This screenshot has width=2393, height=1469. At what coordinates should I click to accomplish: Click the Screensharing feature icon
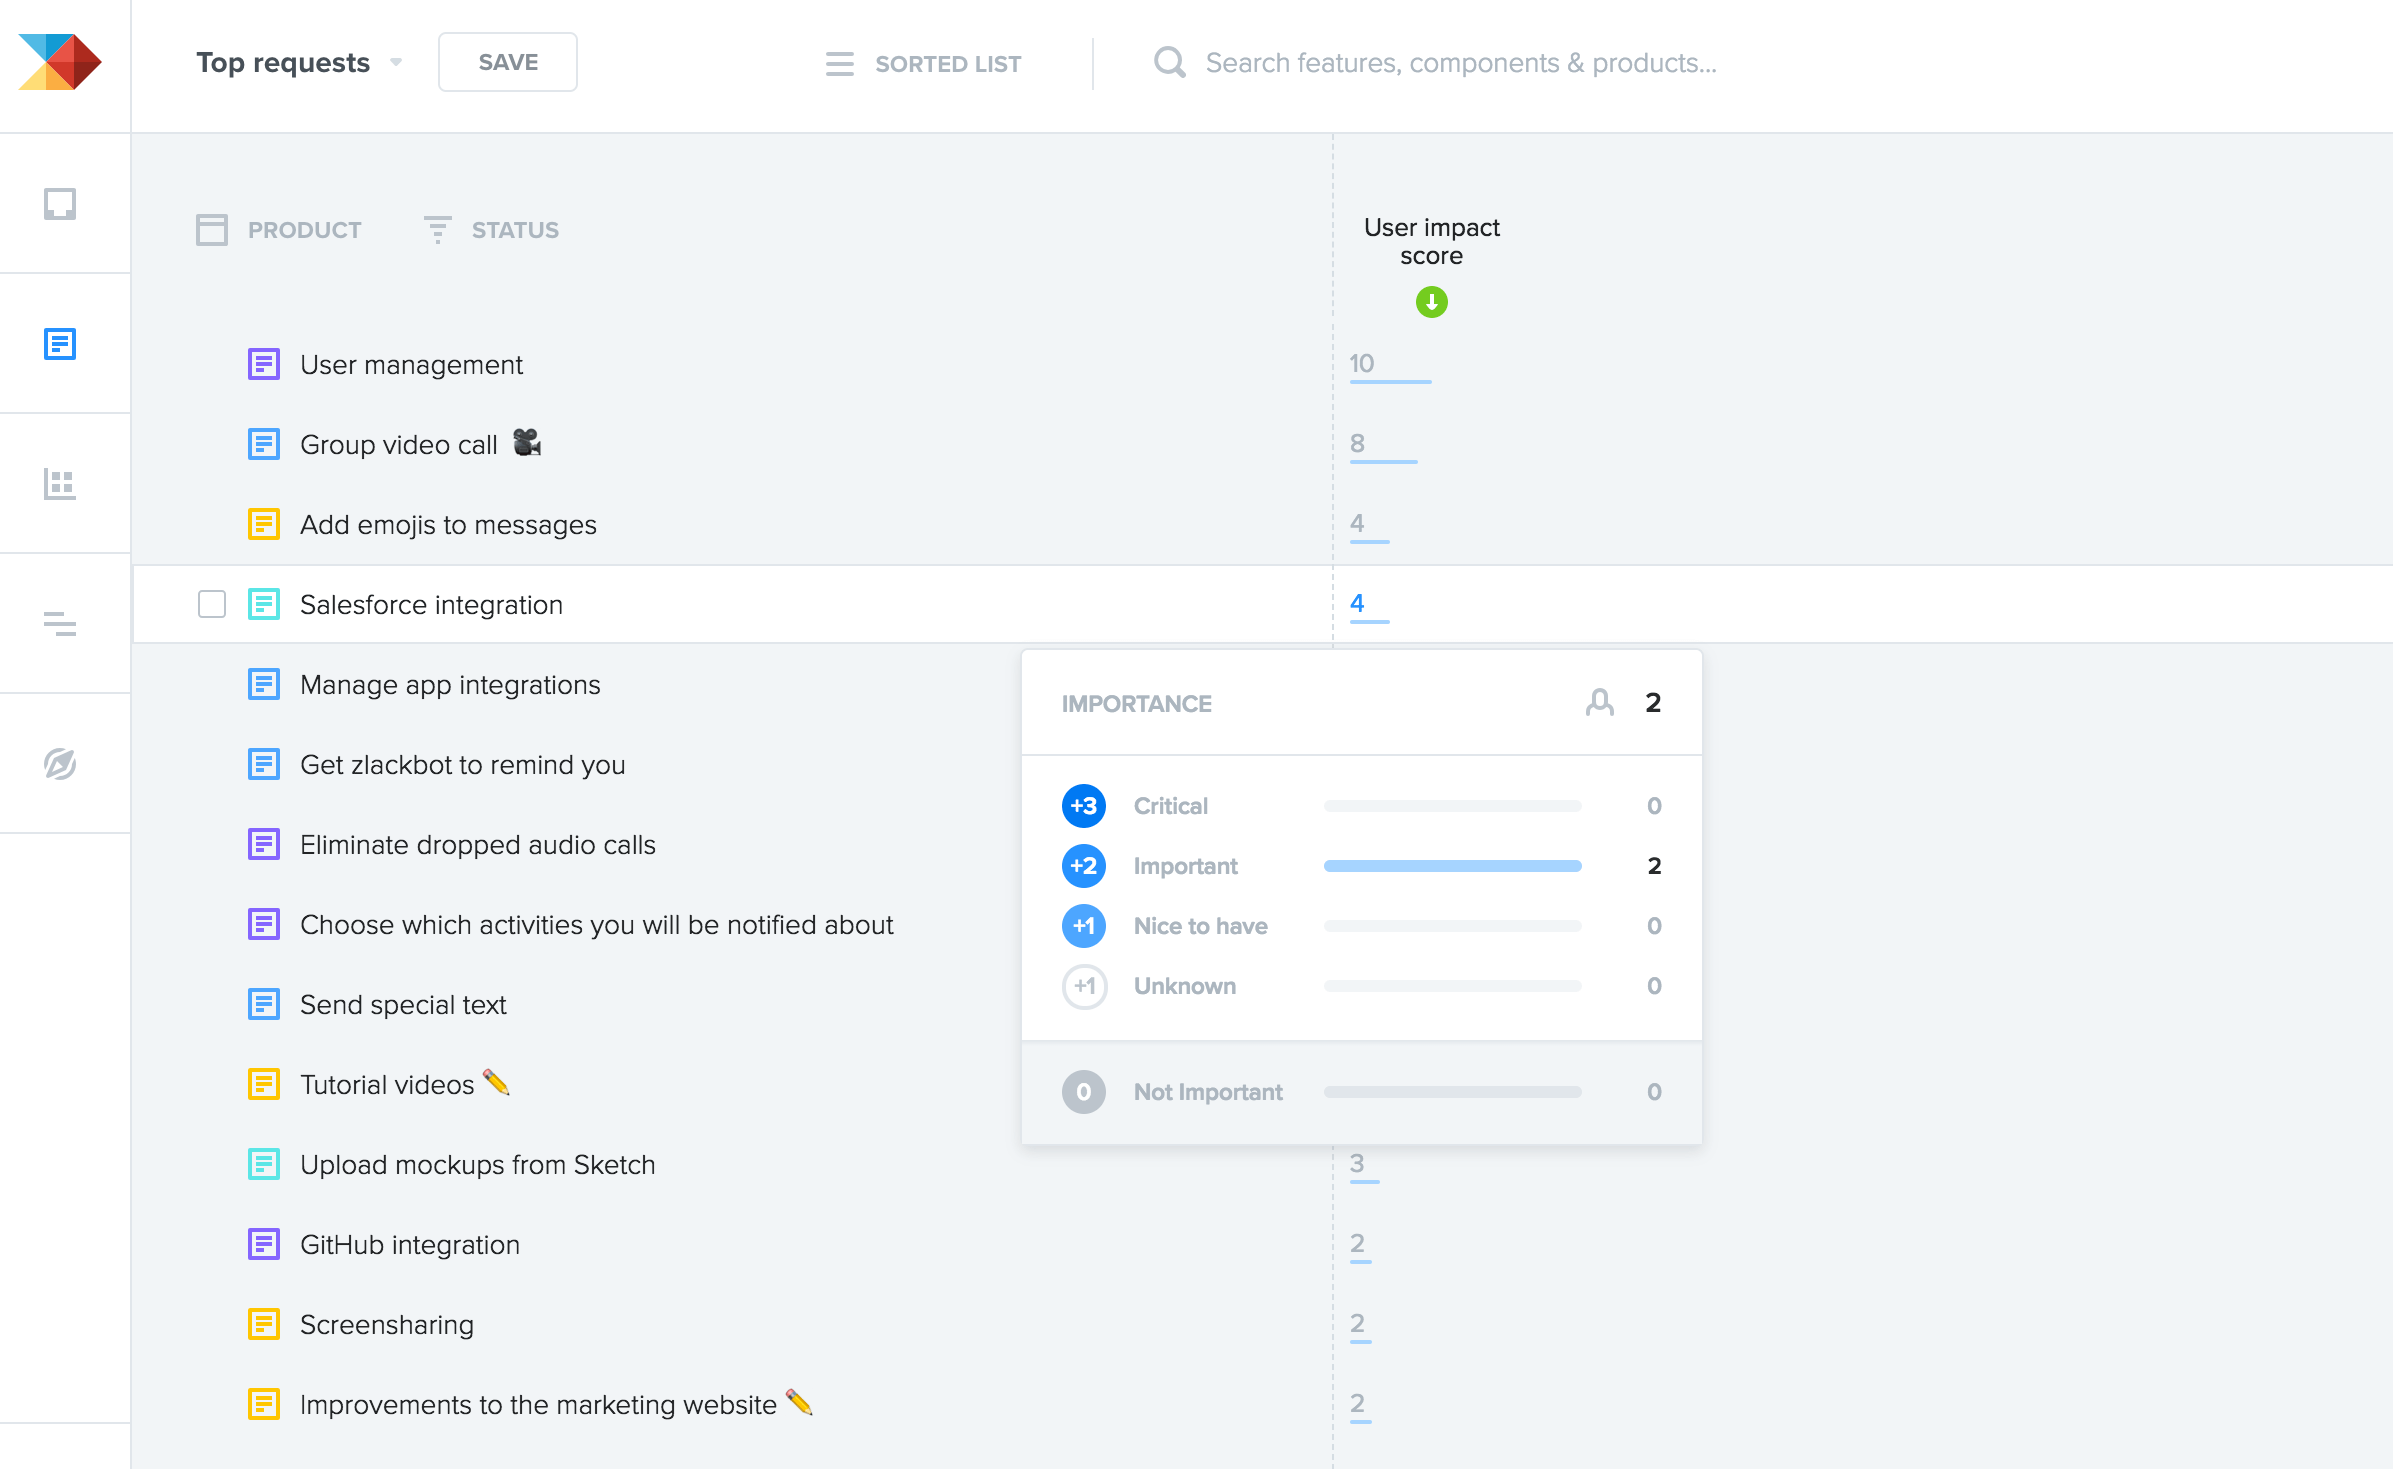click(264, 1324)
